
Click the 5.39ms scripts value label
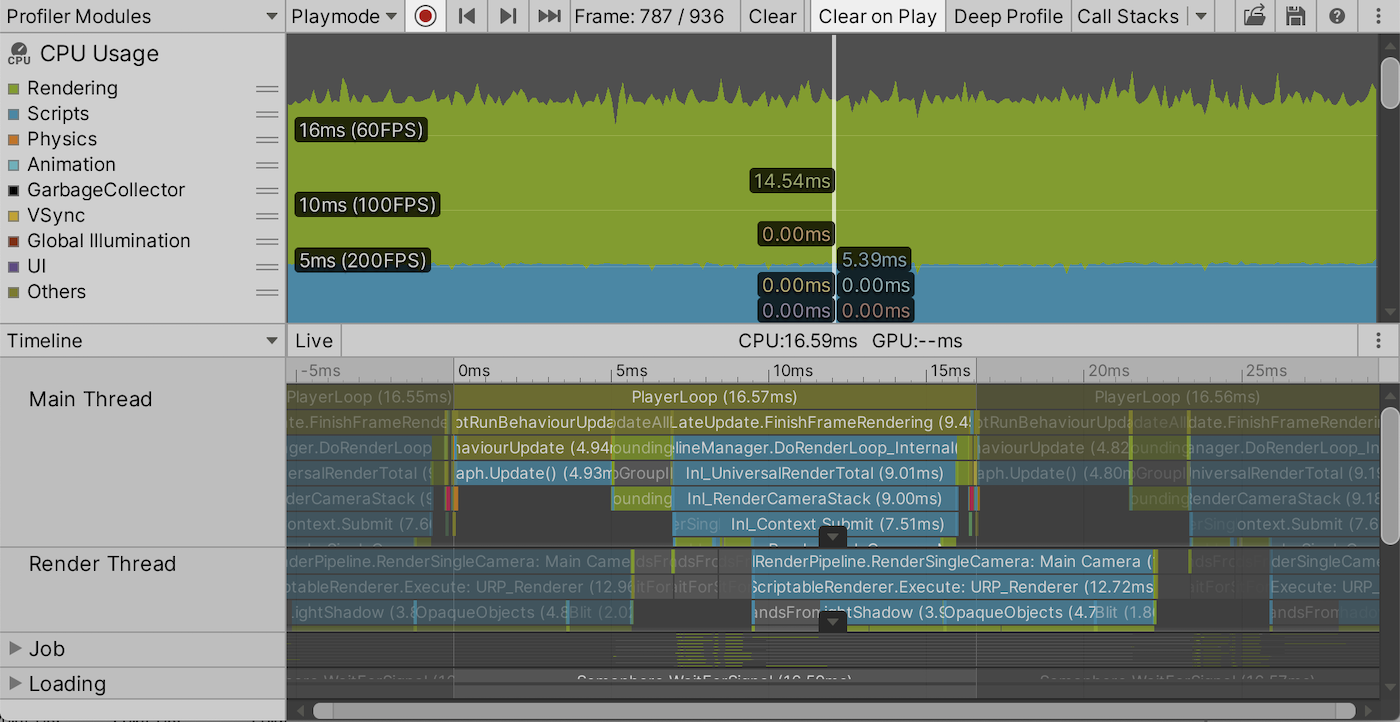874,260
